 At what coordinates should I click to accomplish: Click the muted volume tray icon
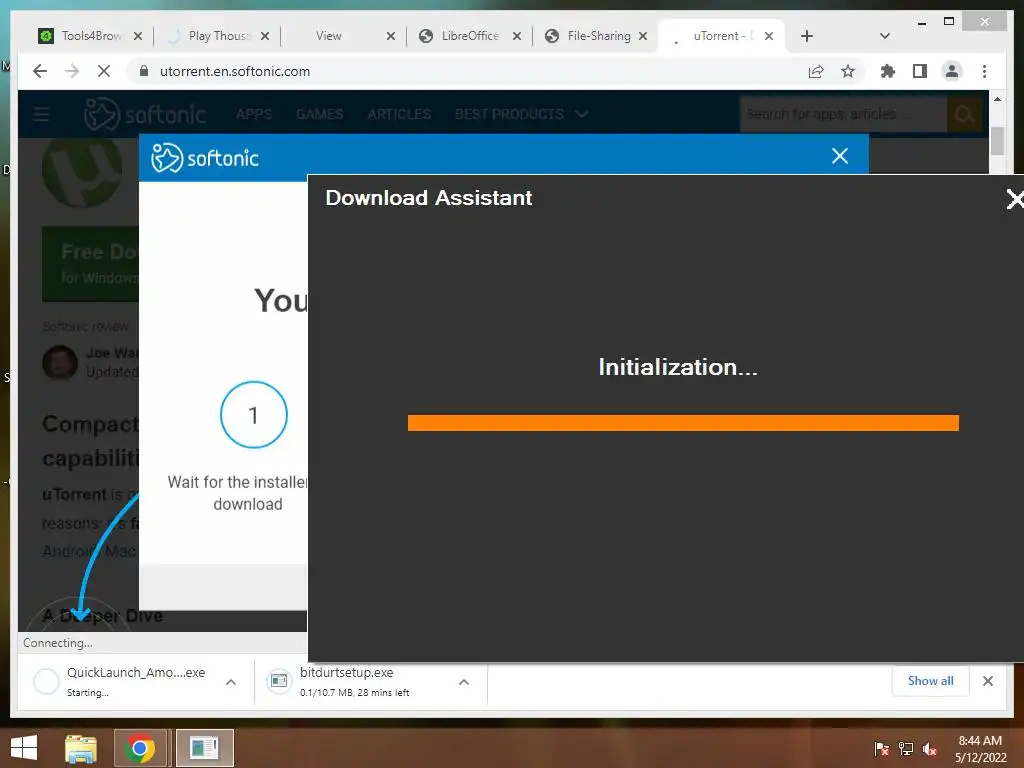930,749
